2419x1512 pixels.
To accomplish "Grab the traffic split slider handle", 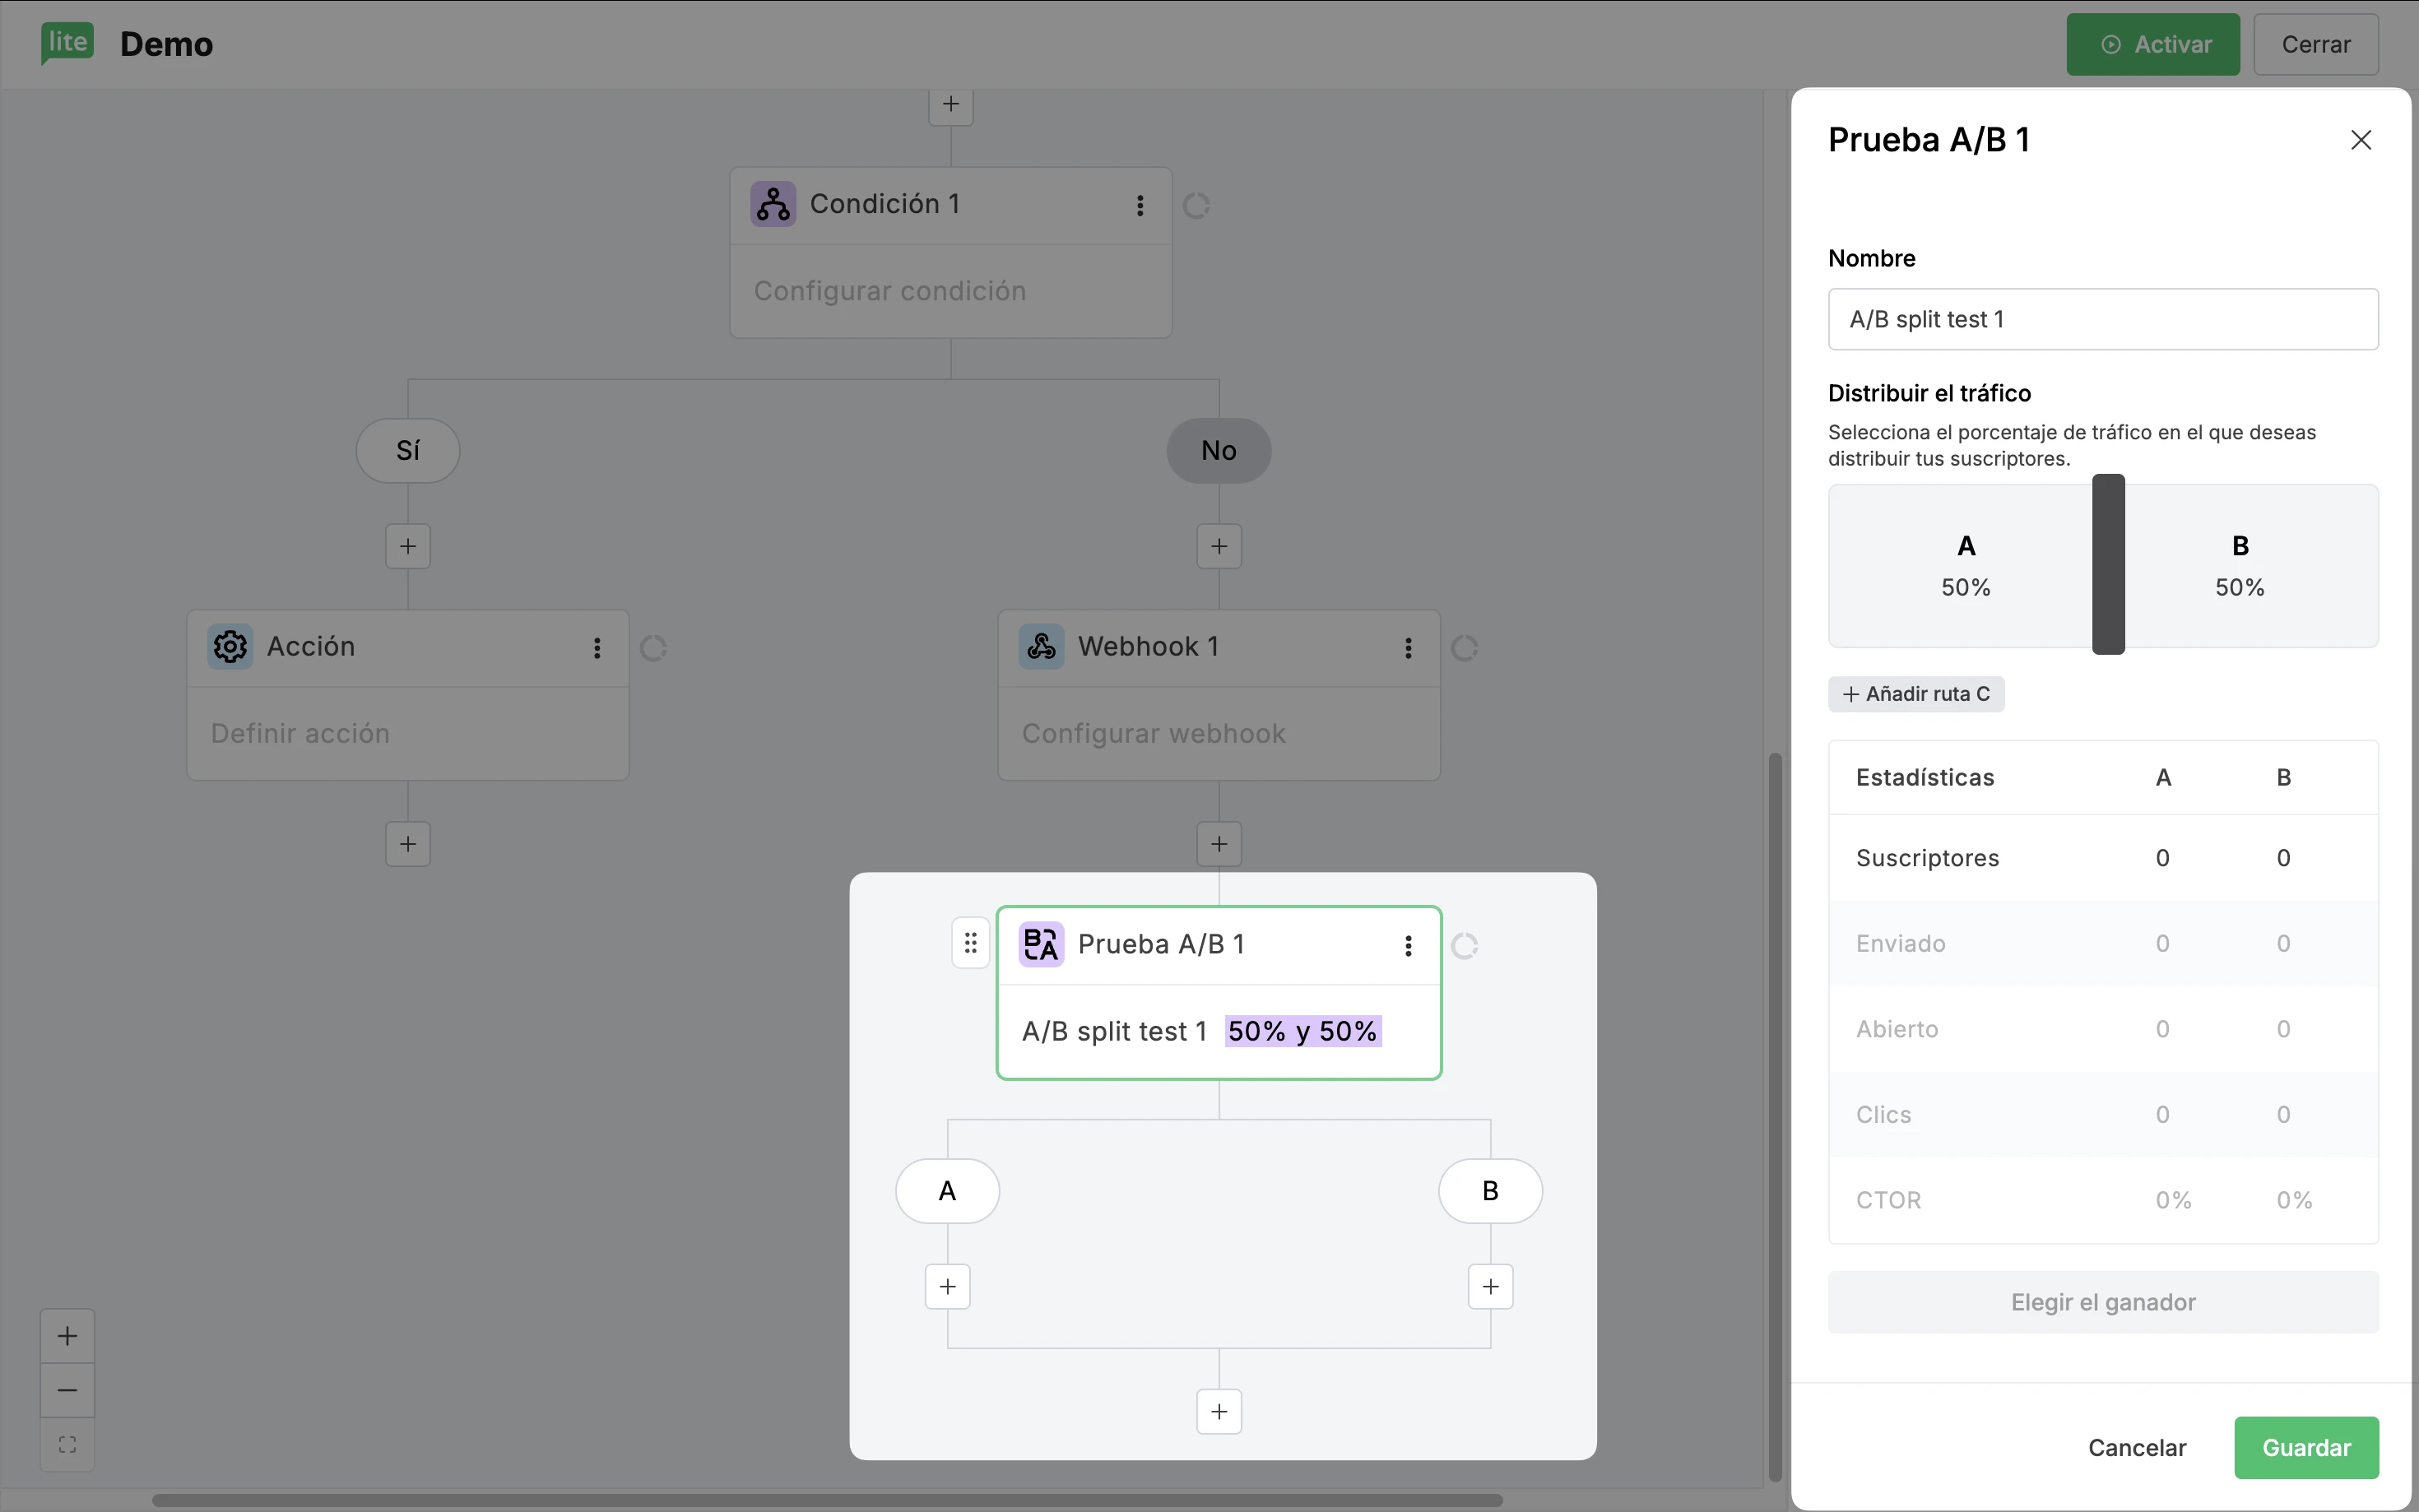I will 2108,564.
